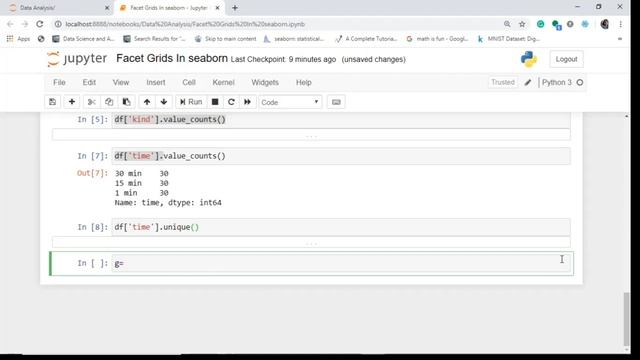Open the Chrome three-dot menu
The height and width of the screenshot is (360, 640).
pos(620,24)
